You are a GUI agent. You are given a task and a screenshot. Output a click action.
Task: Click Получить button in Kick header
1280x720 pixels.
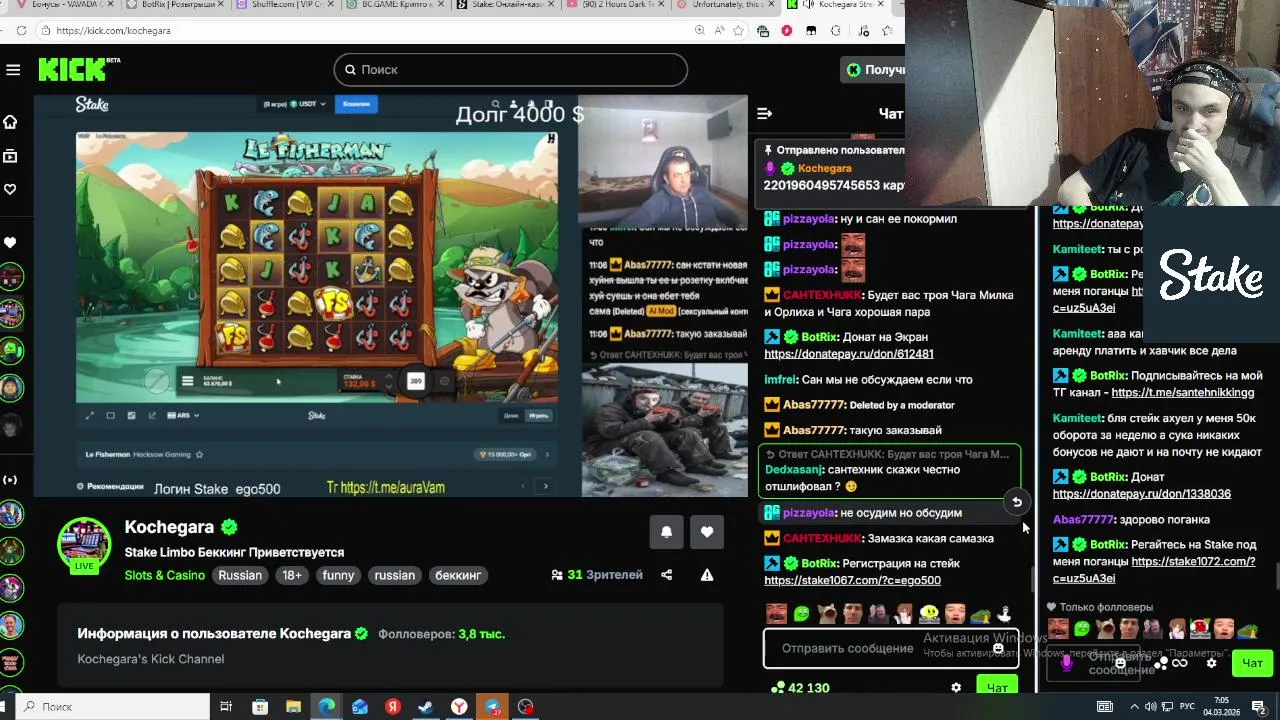point(875,70)
